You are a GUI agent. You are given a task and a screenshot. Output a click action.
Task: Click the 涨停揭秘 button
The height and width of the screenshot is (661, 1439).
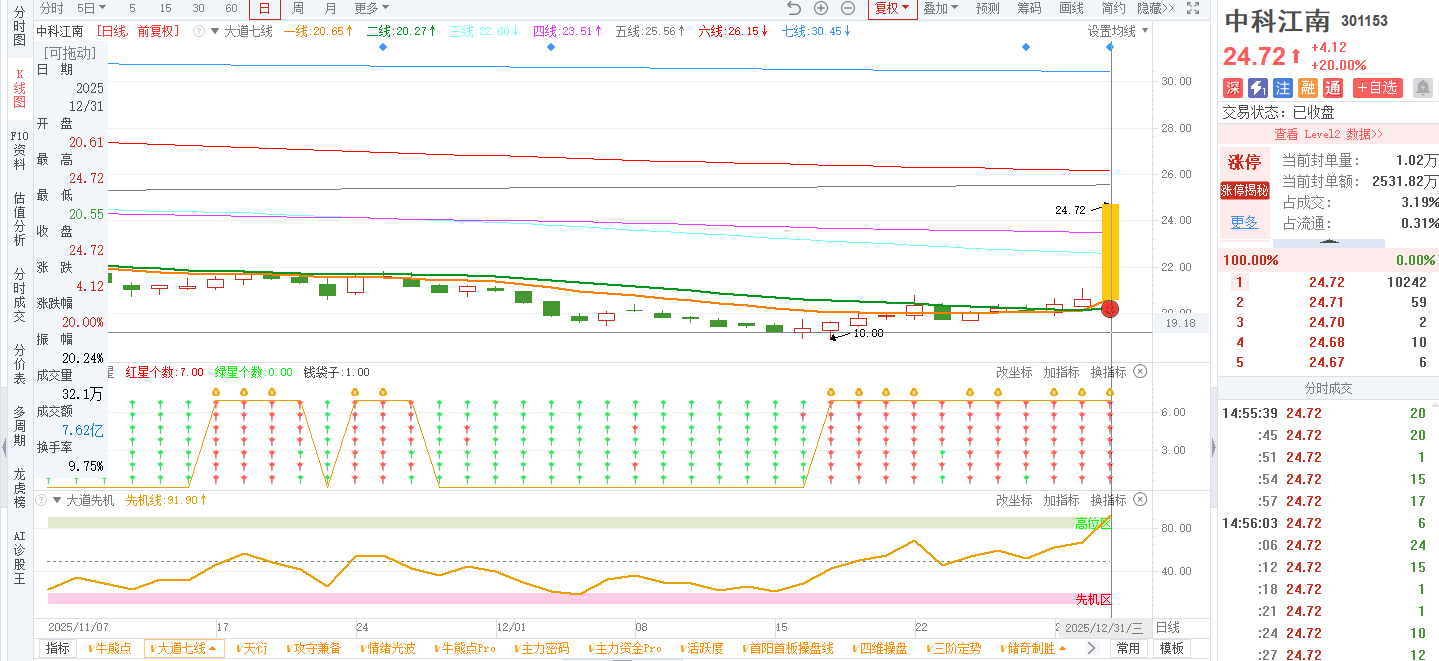pyautogui.click(x=1244, y=190)
